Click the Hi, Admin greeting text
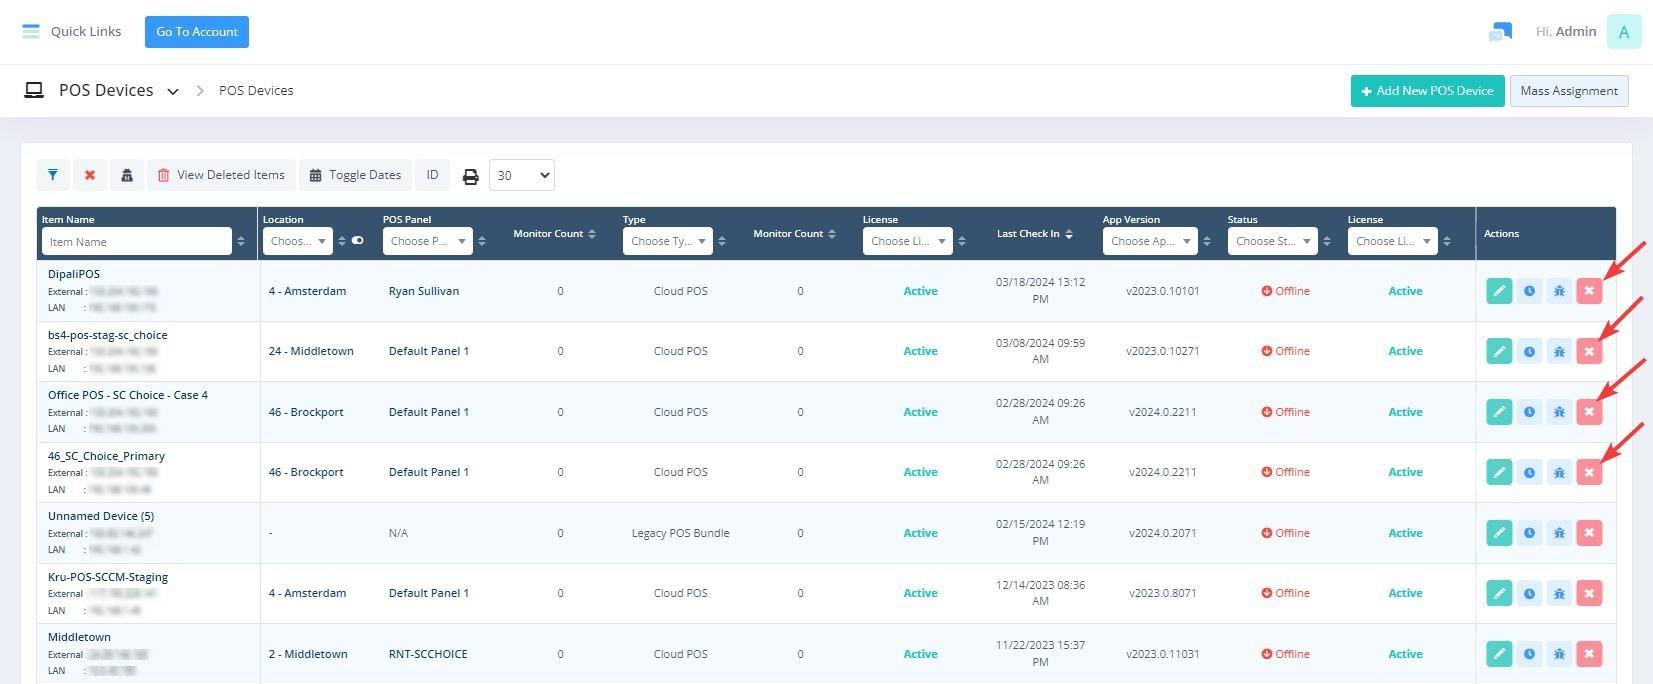Image resolution: width=1653 pixels, height=684 pixels. point(1566,32)
